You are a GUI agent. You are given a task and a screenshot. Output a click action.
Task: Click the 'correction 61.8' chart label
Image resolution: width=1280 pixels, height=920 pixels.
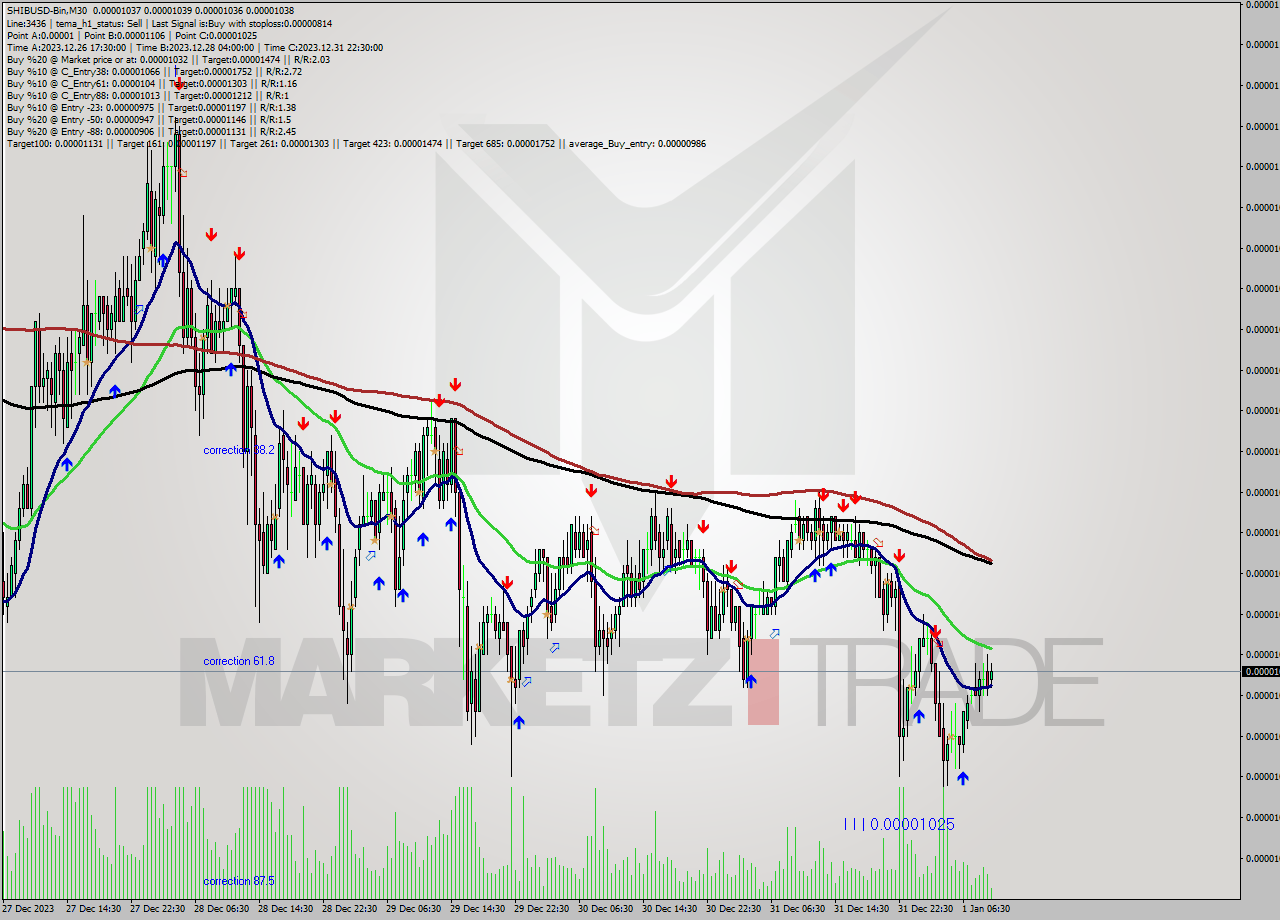tap(239, 661)
